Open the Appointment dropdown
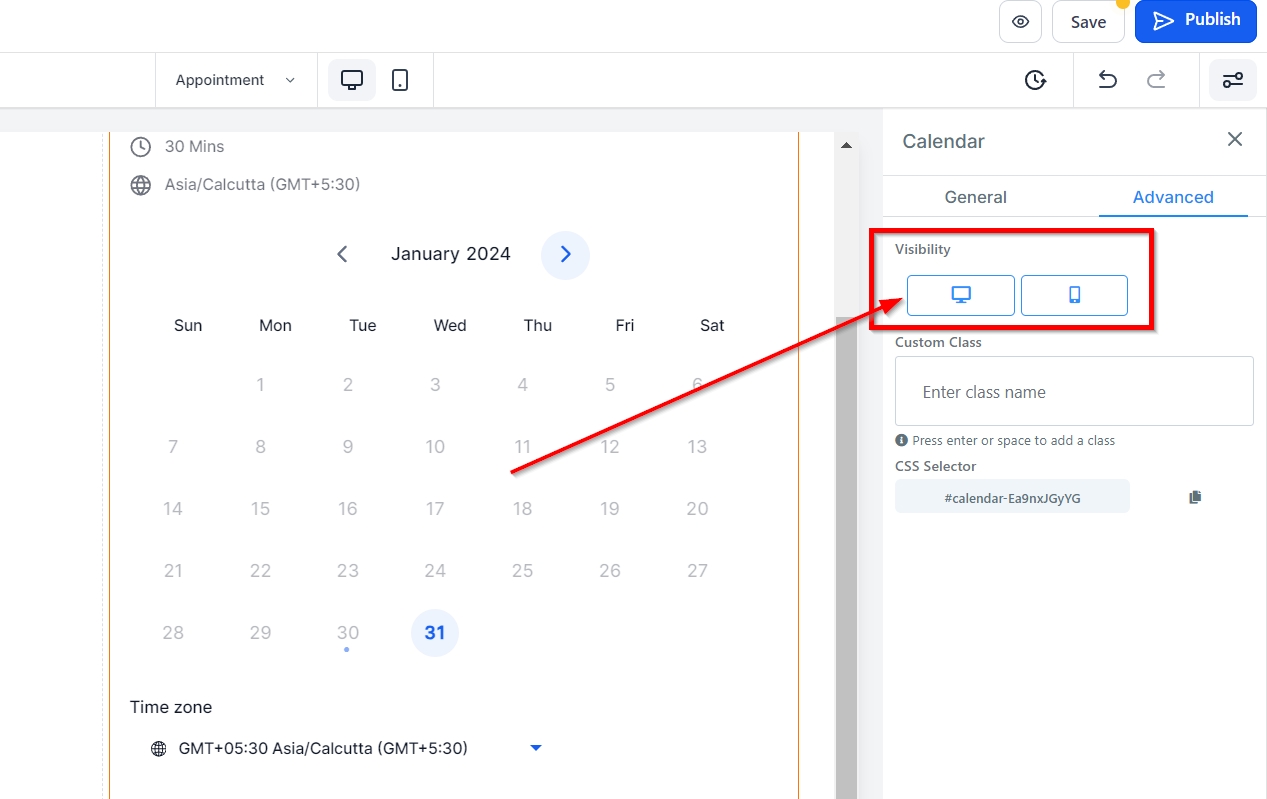 point(235,80)
